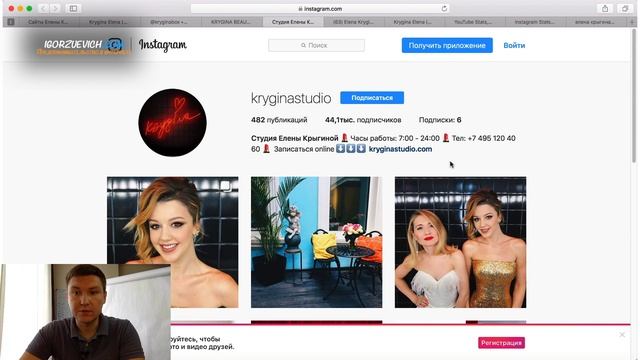Viewport: 640px width, 360px height.
Task: Open the kryginastudio profile picture
Action: coord(172,122)
